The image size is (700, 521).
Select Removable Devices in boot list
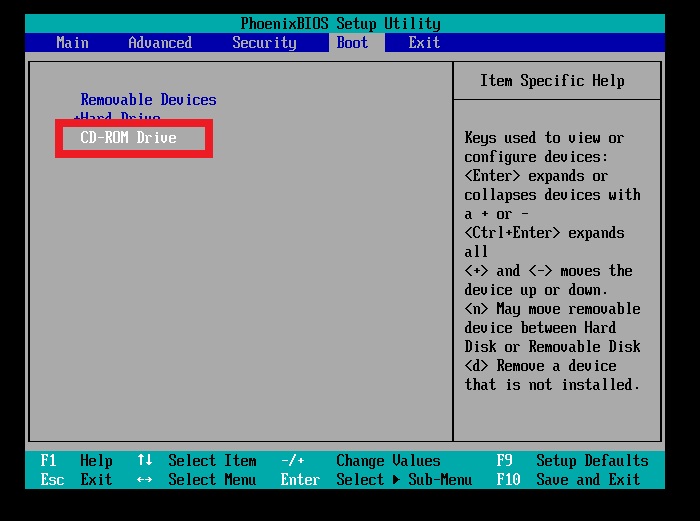[x=148, y=100]
